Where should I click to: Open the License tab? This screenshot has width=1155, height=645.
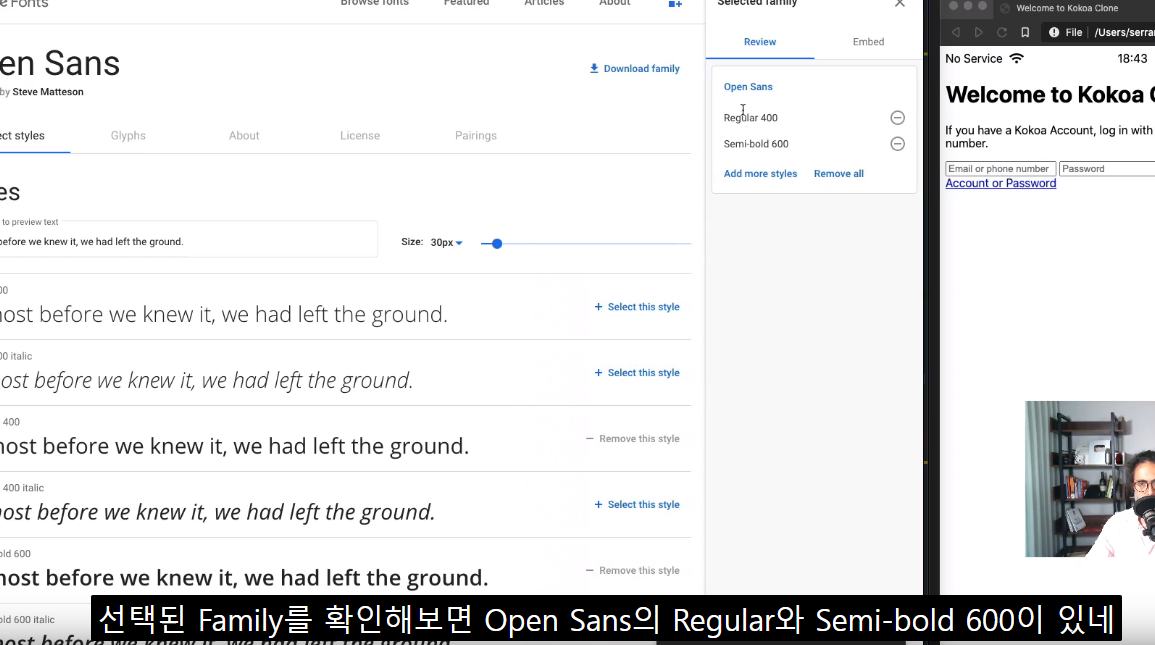[360, 135]
